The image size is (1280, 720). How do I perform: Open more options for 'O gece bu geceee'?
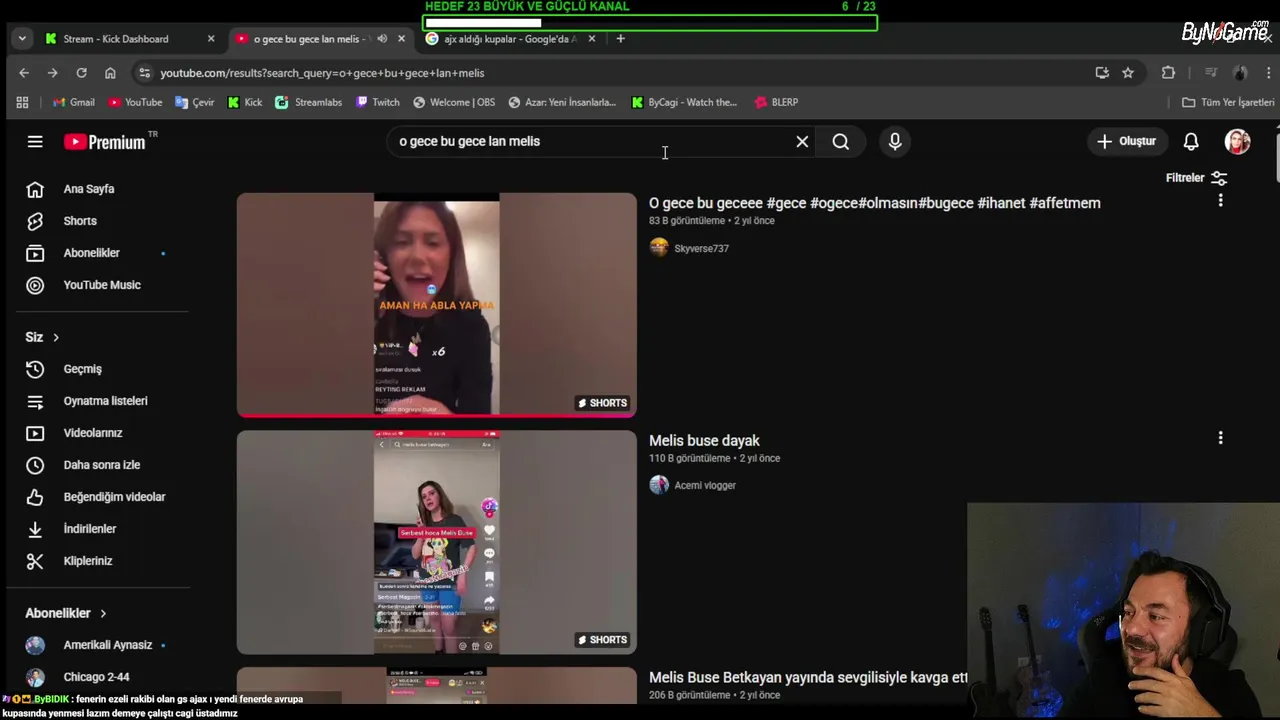click(x=1220, y=201)
